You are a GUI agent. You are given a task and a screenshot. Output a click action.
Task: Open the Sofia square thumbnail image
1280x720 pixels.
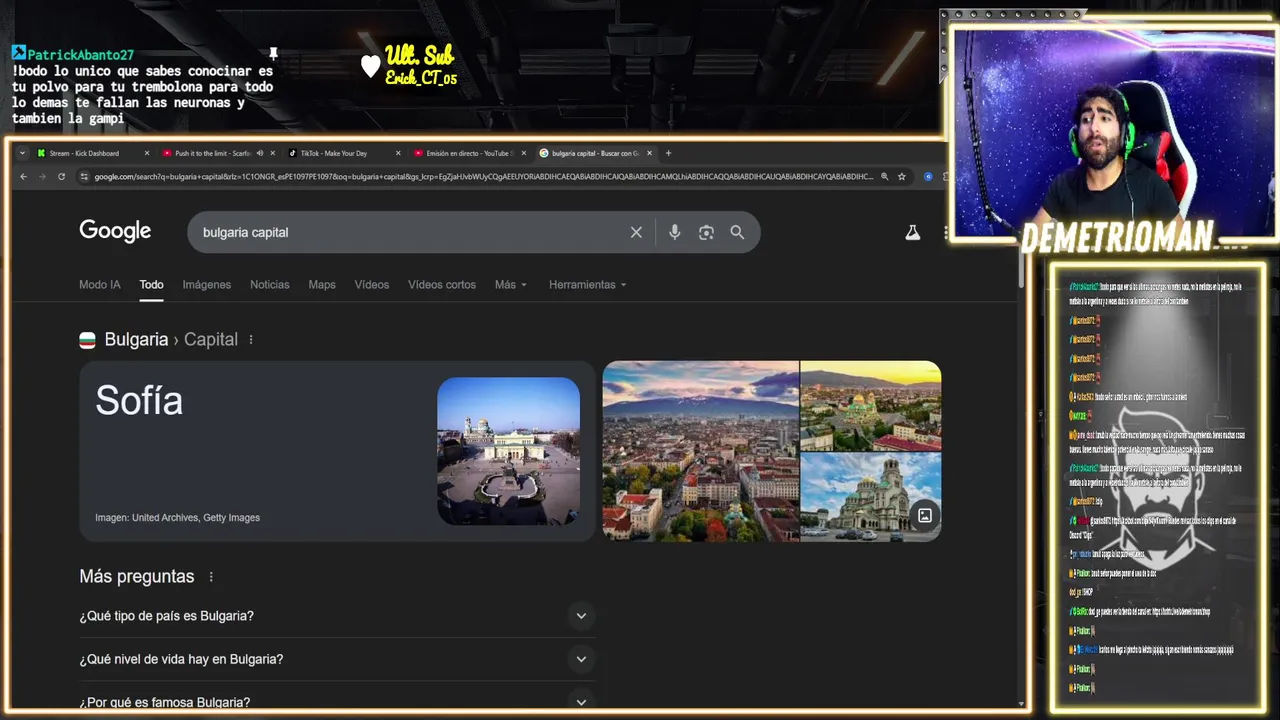[x=508, y=451]
